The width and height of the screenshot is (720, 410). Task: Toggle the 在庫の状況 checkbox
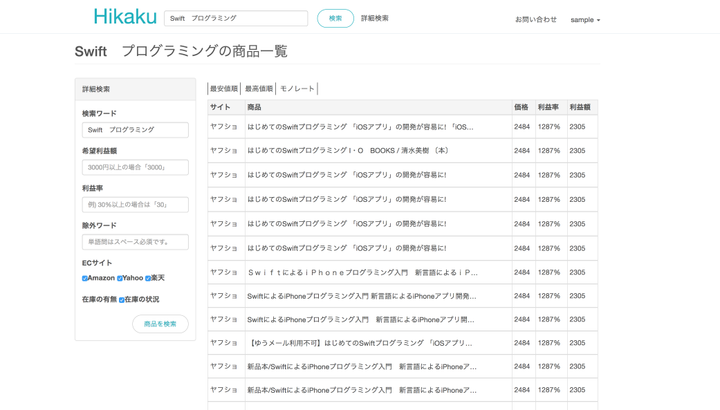[x=122, y=300]
